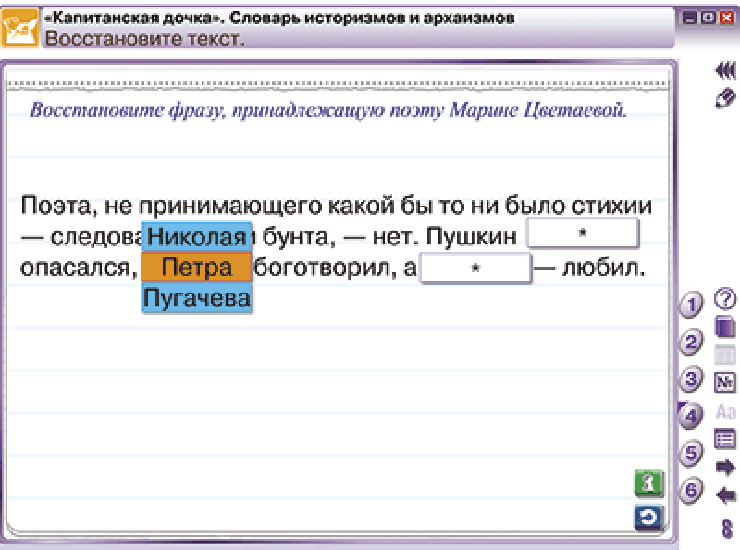Go back with the left arrow icon
This screenshot has height=550, width=740.
coord(725,496)
